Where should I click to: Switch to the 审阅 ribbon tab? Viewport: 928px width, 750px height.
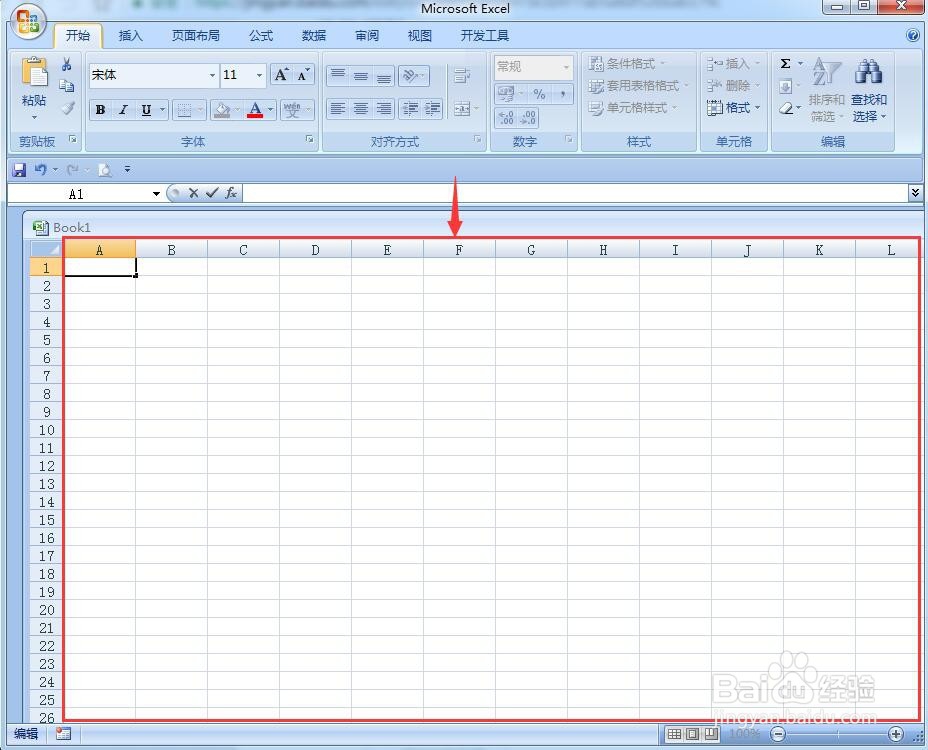click(367, 36)
